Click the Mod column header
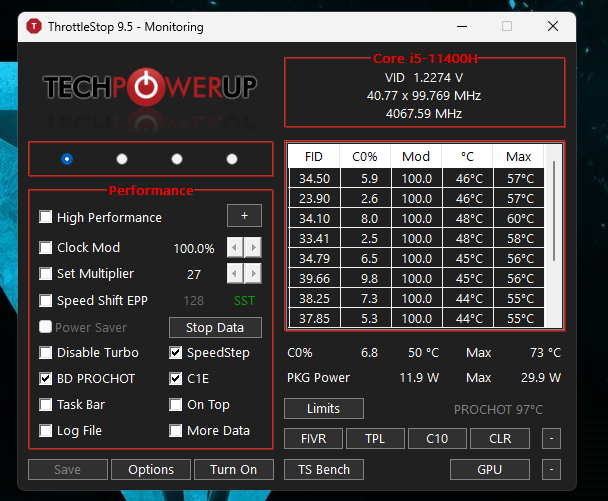Viewport: 608px width, 501px height. [x=416, y=156]
